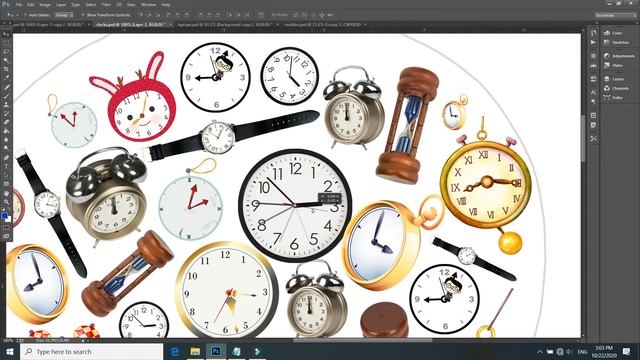Select the Hand tool
Screen dimensions: 640x360
[x=6, y=193]
